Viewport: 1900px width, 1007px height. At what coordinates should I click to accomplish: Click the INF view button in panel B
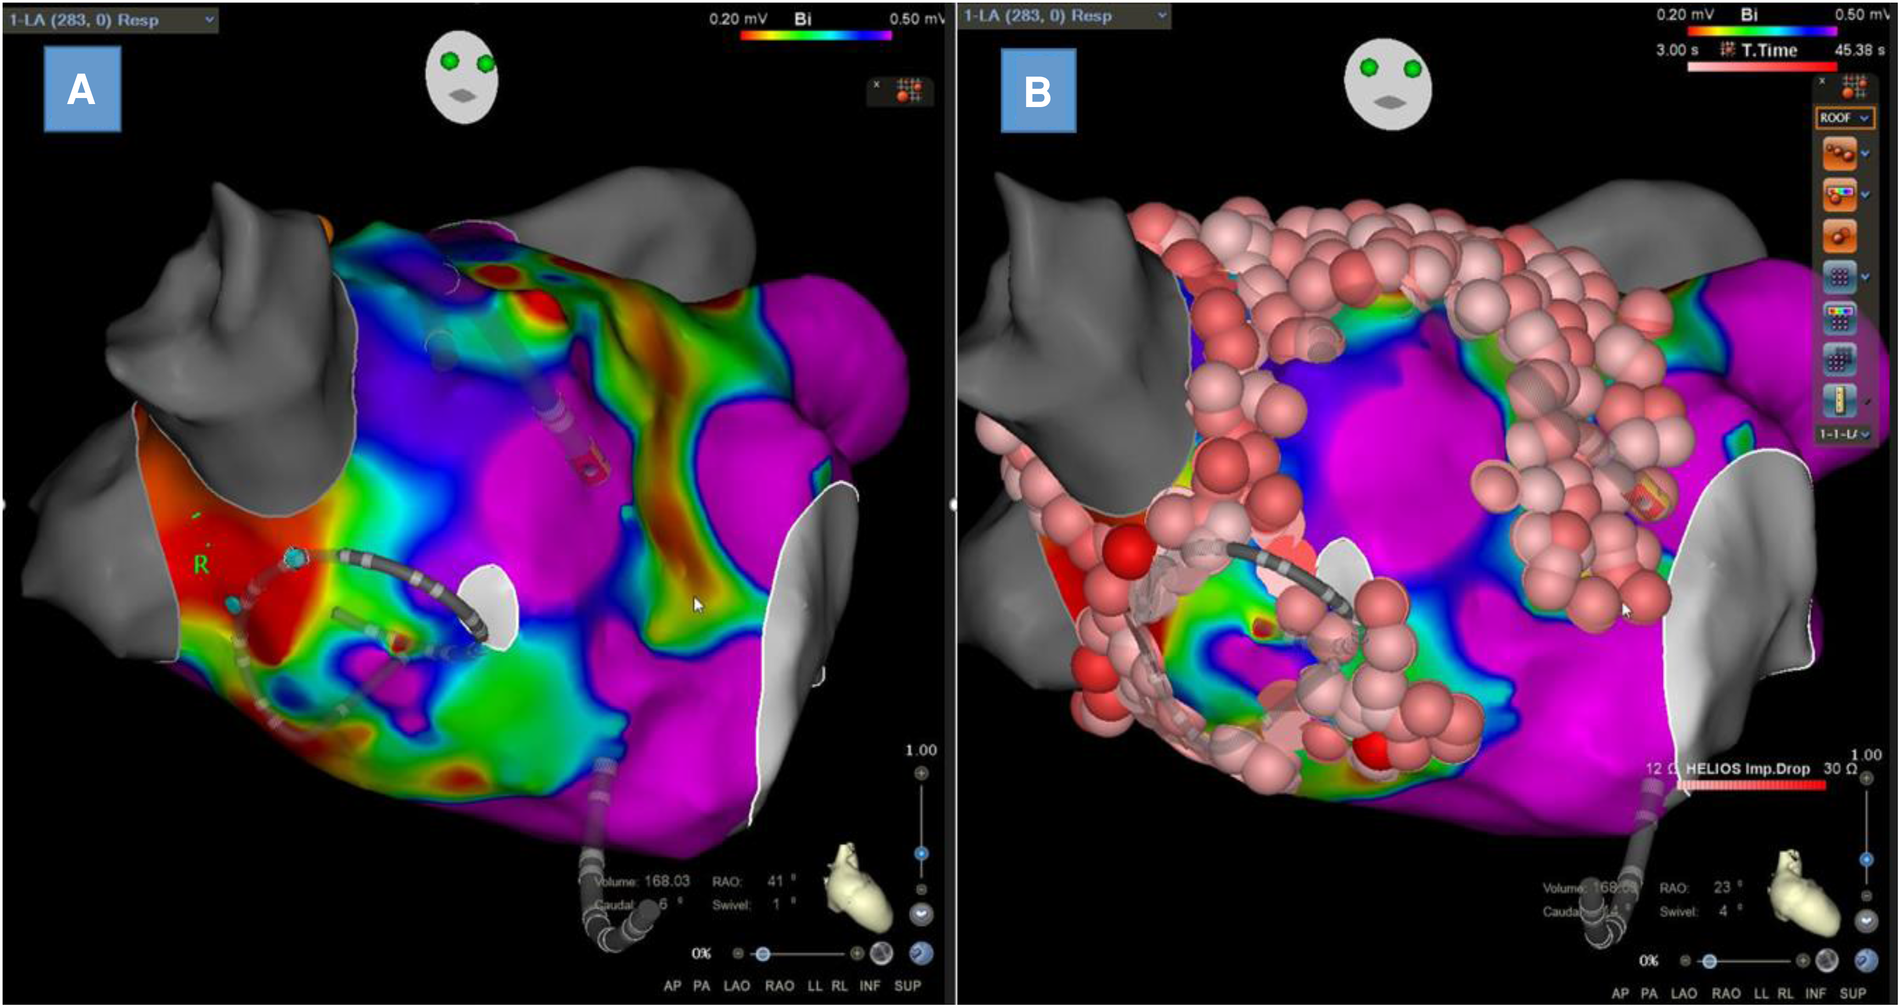(x=1815, y=993)
